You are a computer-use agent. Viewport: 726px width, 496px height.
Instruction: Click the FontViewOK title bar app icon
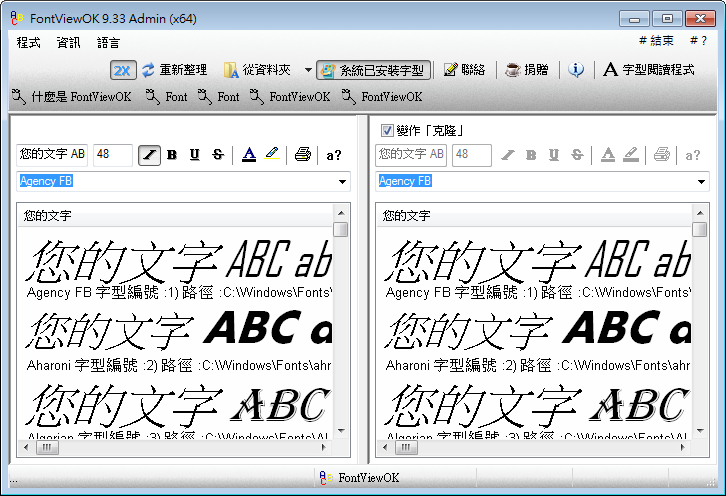point(16,19)
